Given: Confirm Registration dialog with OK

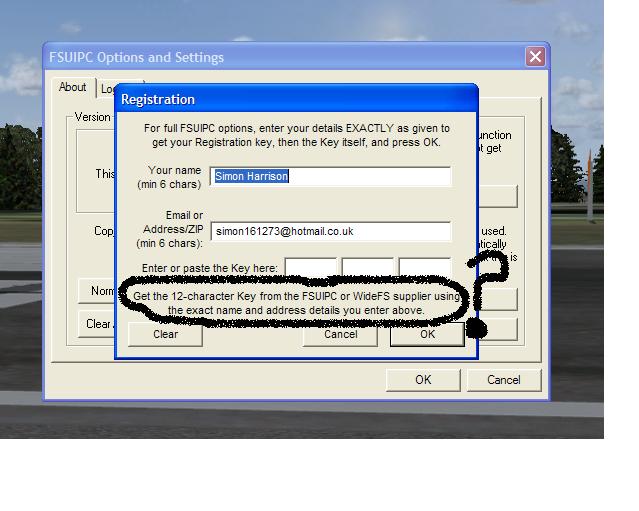Looking at the screenshot, I should point(427,335).
